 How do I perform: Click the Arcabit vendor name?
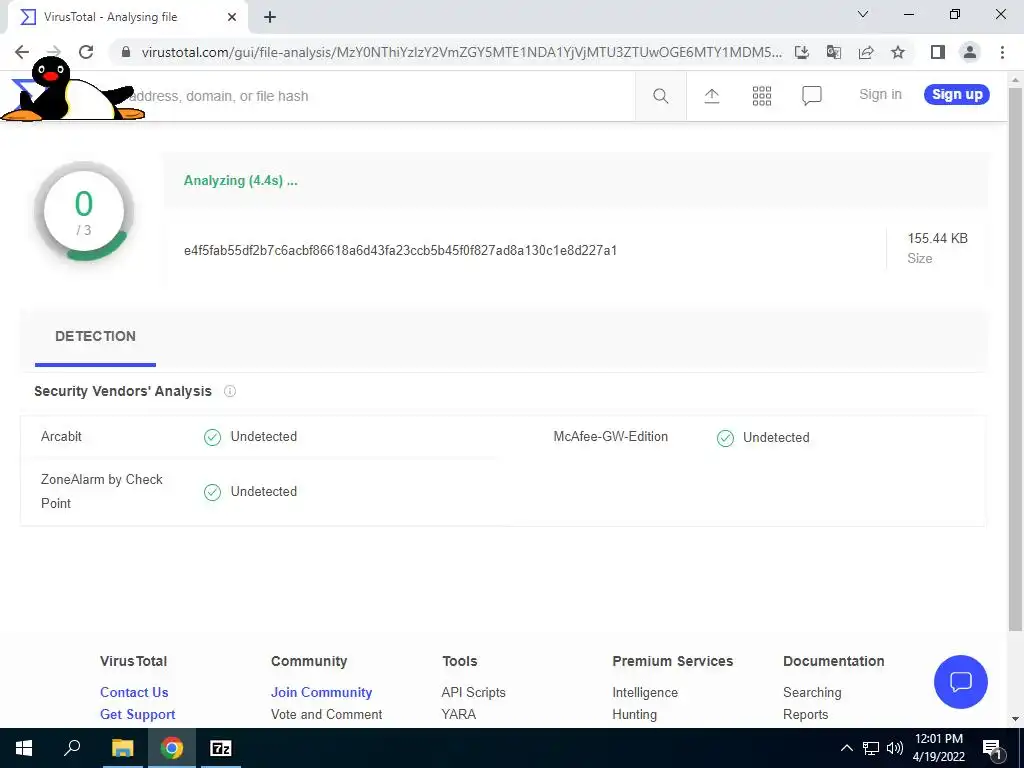click(61, 436)
